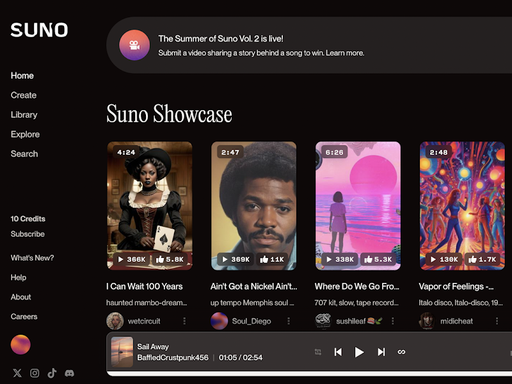Play the Sail Away track

pos(359,352)
